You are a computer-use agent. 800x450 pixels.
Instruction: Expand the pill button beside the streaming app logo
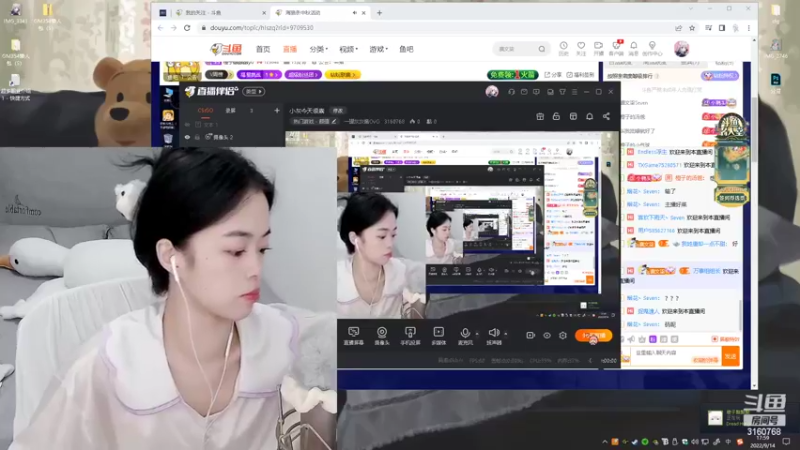click(x=254, y=92)
